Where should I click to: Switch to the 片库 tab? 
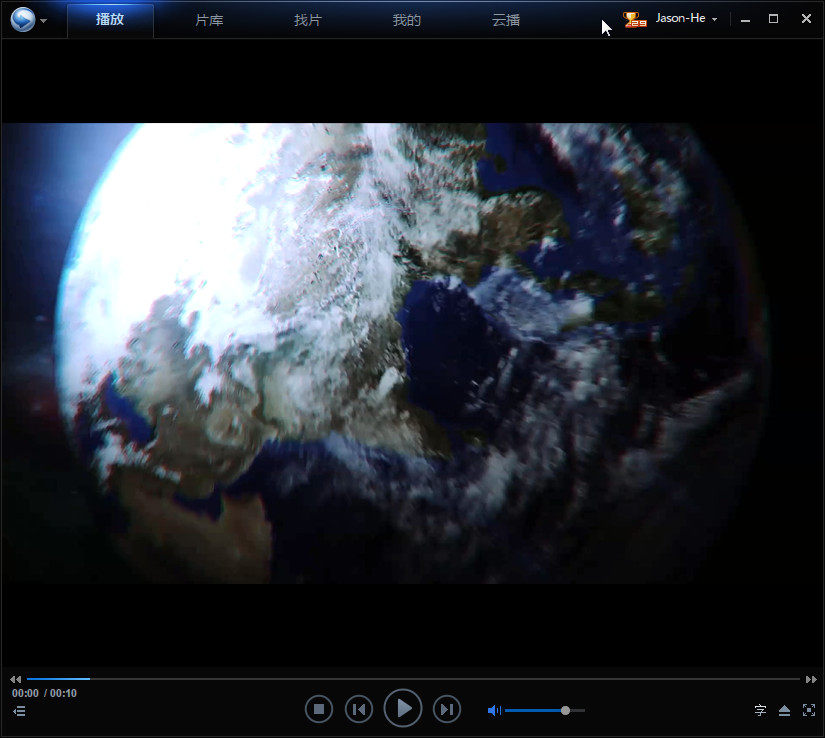tap(209, 20)
